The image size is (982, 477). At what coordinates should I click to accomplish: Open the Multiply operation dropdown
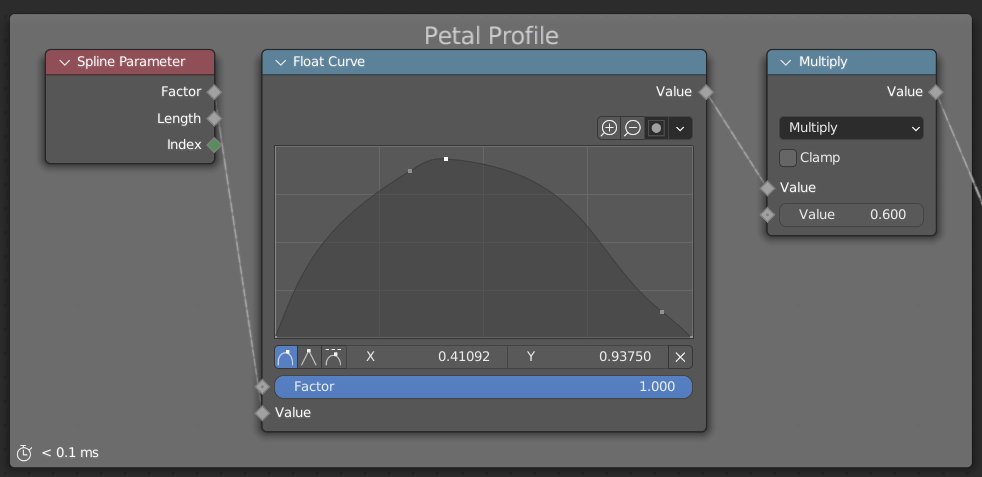pos(851,128)
